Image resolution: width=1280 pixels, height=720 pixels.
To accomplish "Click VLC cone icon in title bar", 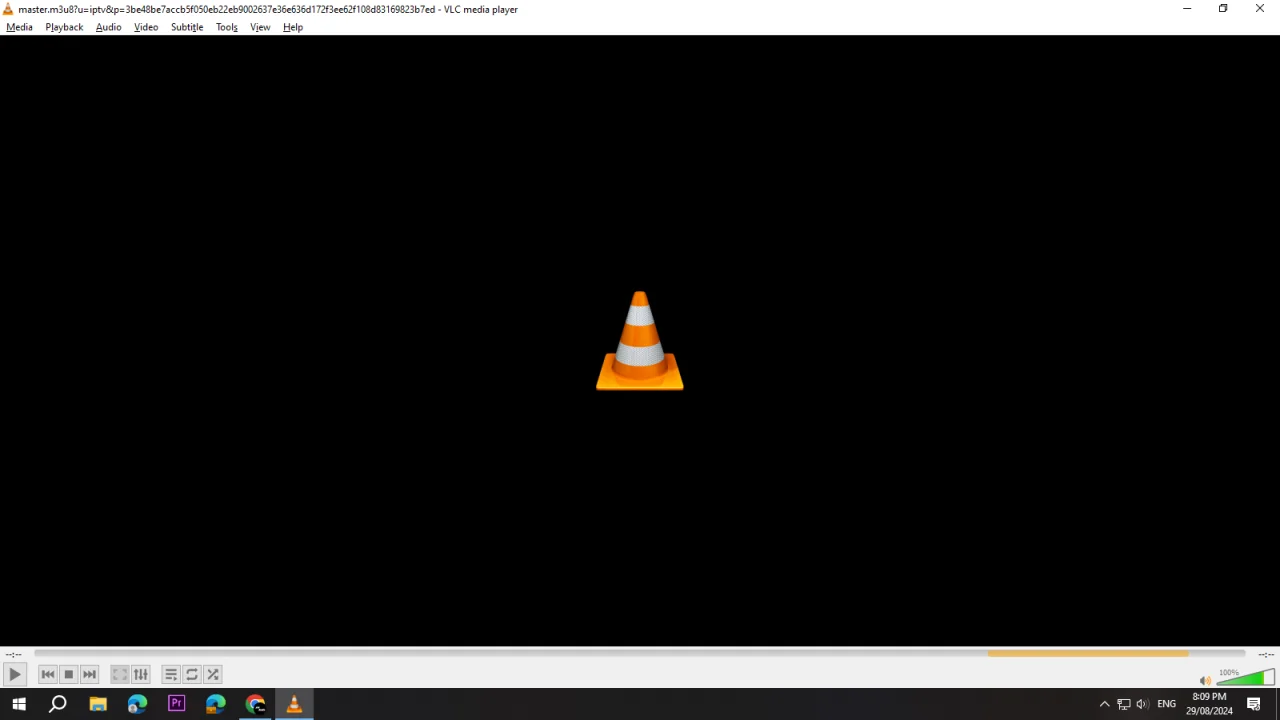I will tap(8, 9).
